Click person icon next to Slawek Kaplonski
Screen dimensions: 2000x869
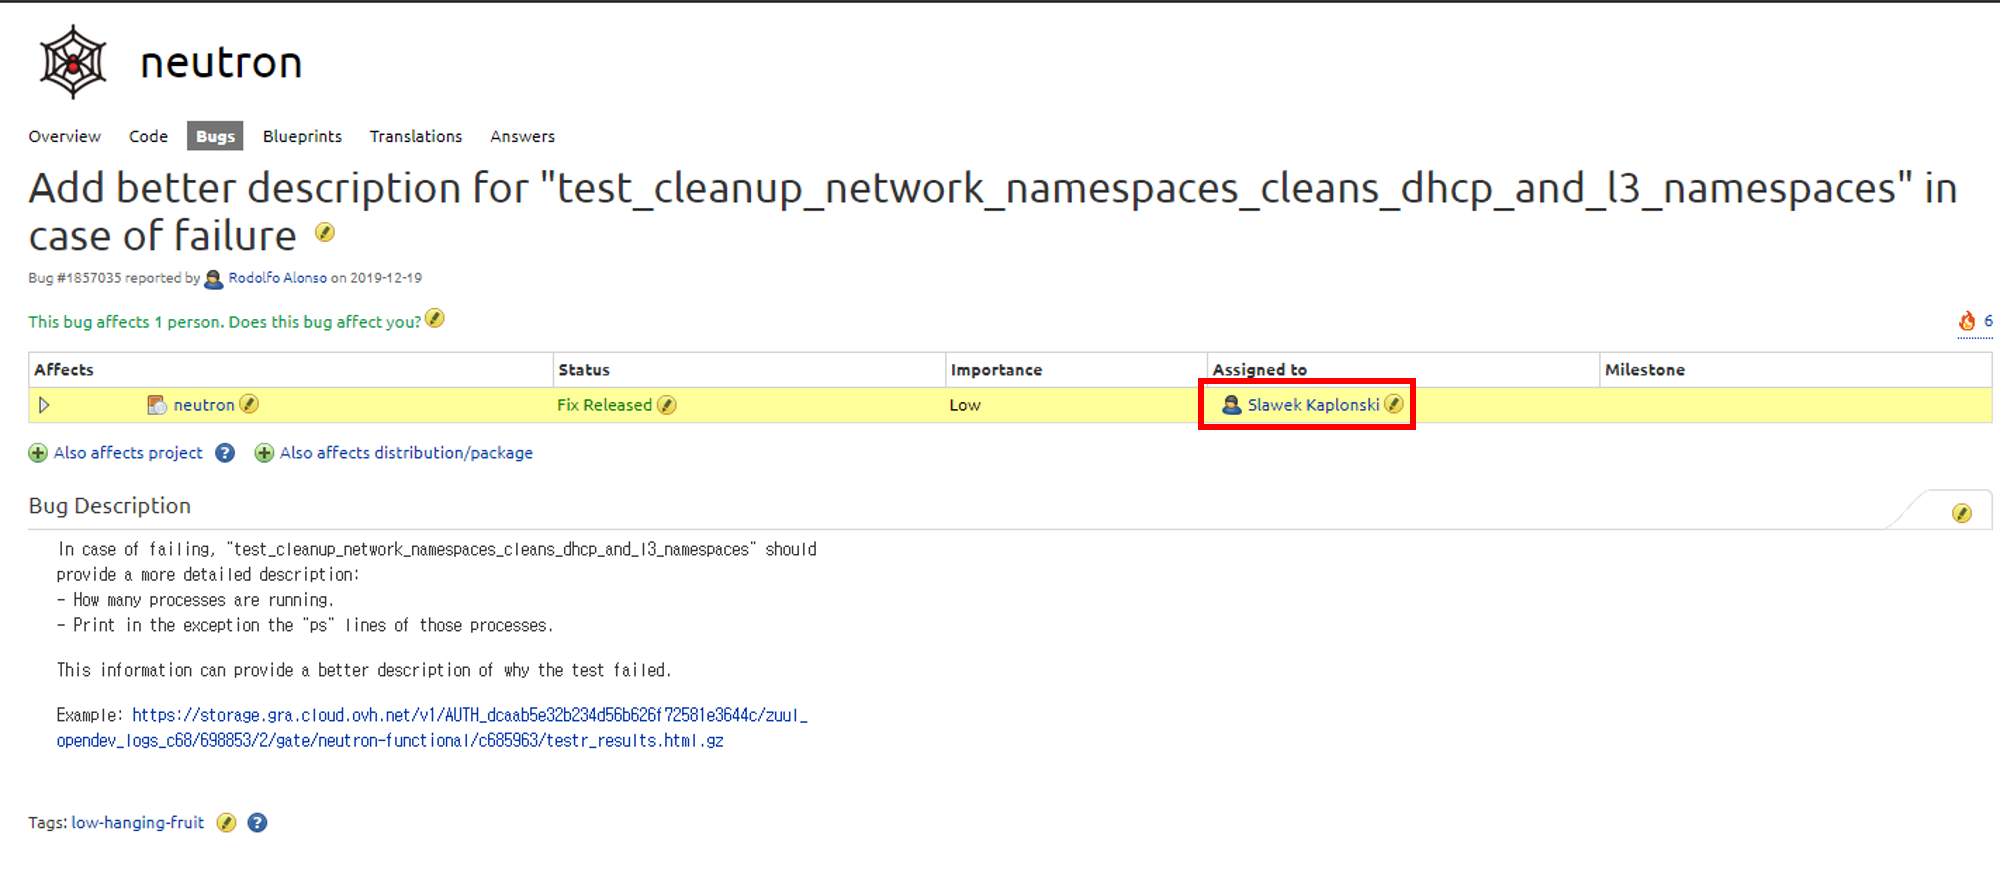1232,405
